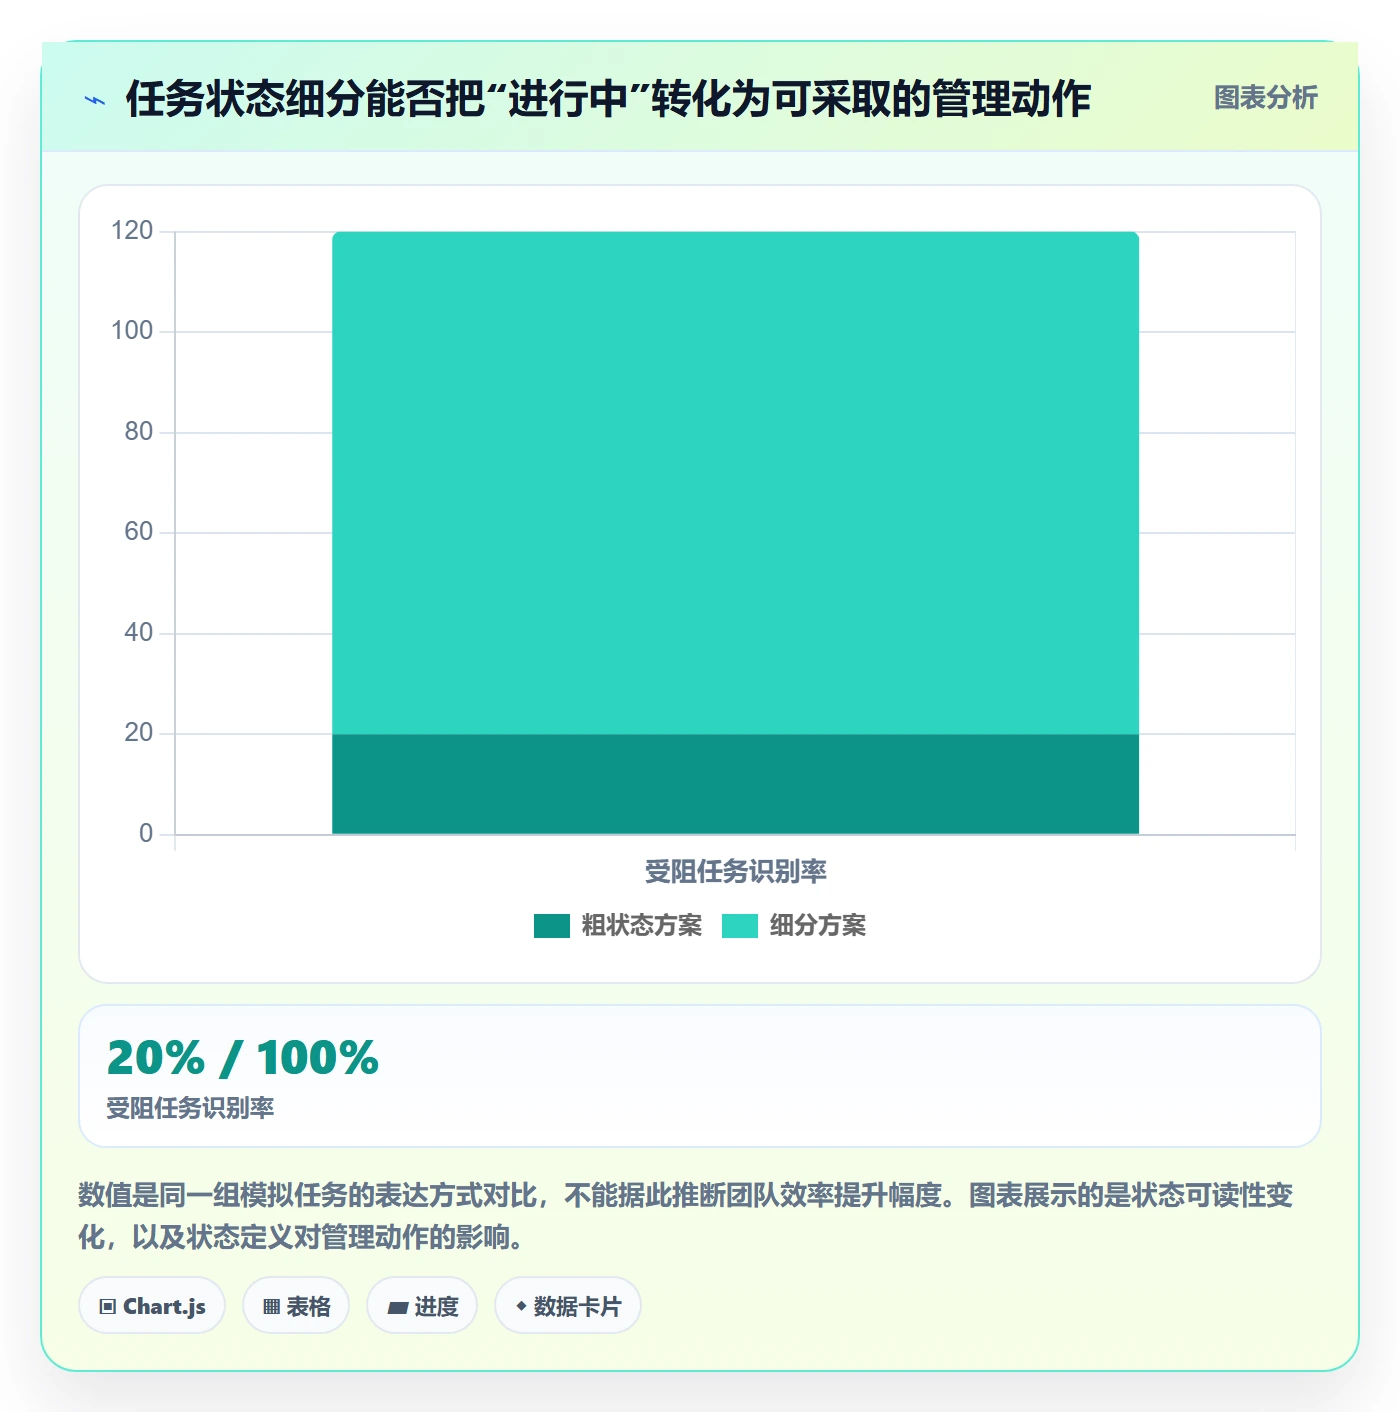This screenshot has width=1400, height=1412.
Task: Click the y-axis value 20
Action: 139,733
